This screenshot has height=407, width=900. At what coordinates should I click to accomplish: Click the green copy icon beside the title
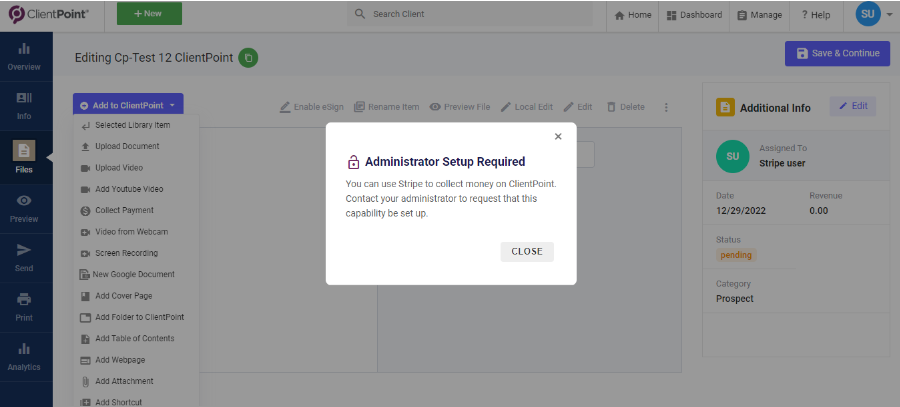[x=248, y=57]
